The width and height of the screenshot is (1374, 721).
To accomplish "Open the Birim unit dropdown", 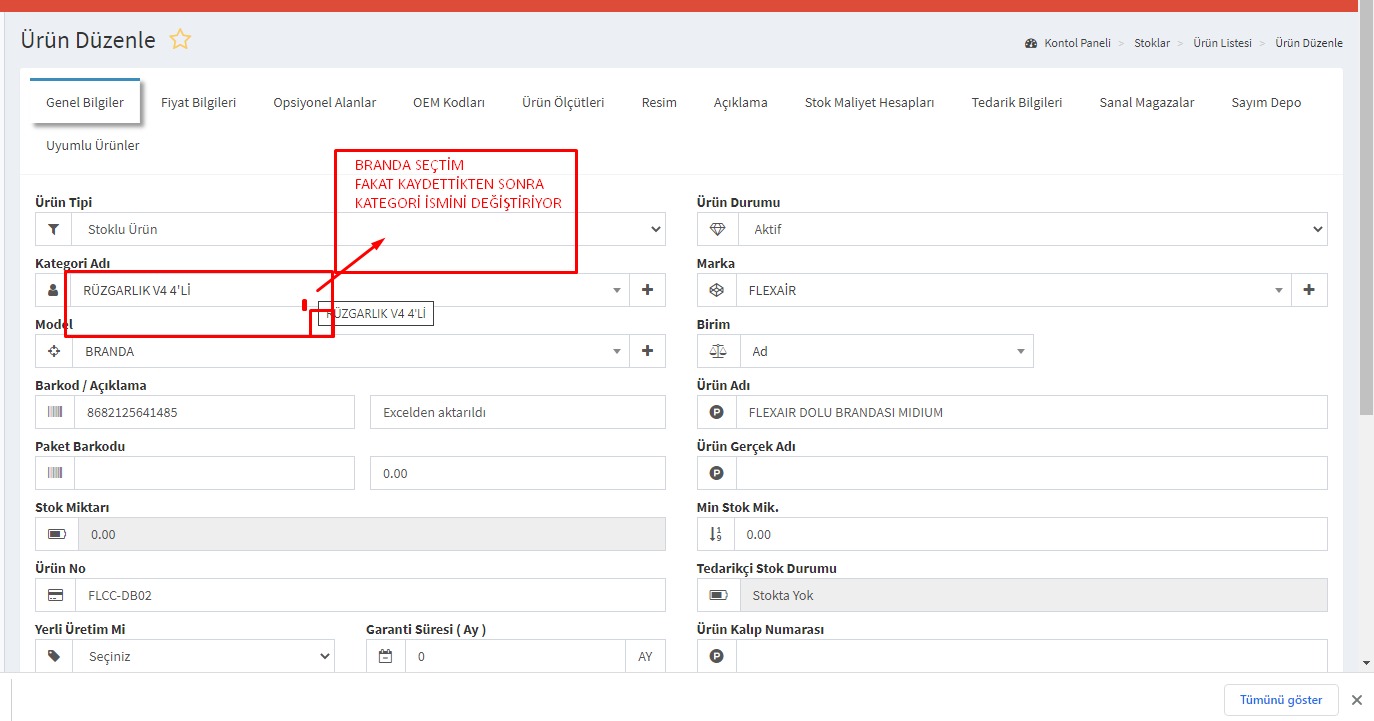I will point(885,351).
